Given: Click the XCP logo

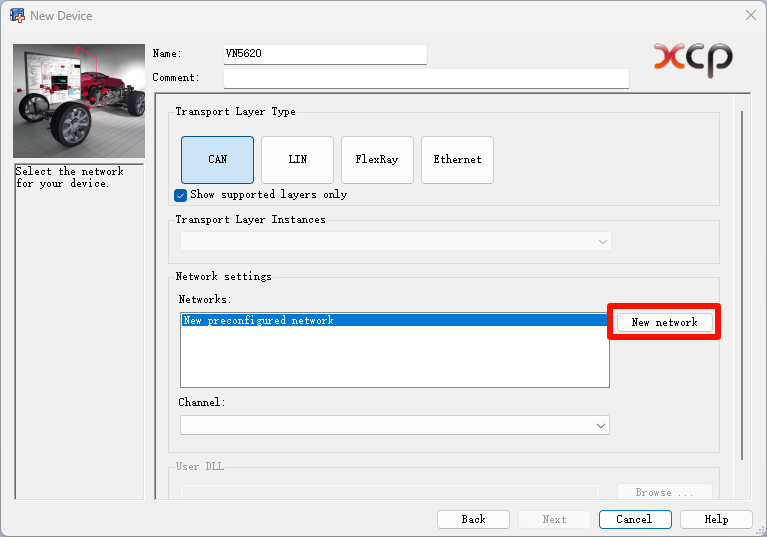Looking at the screenshot, I should (693, 59).
